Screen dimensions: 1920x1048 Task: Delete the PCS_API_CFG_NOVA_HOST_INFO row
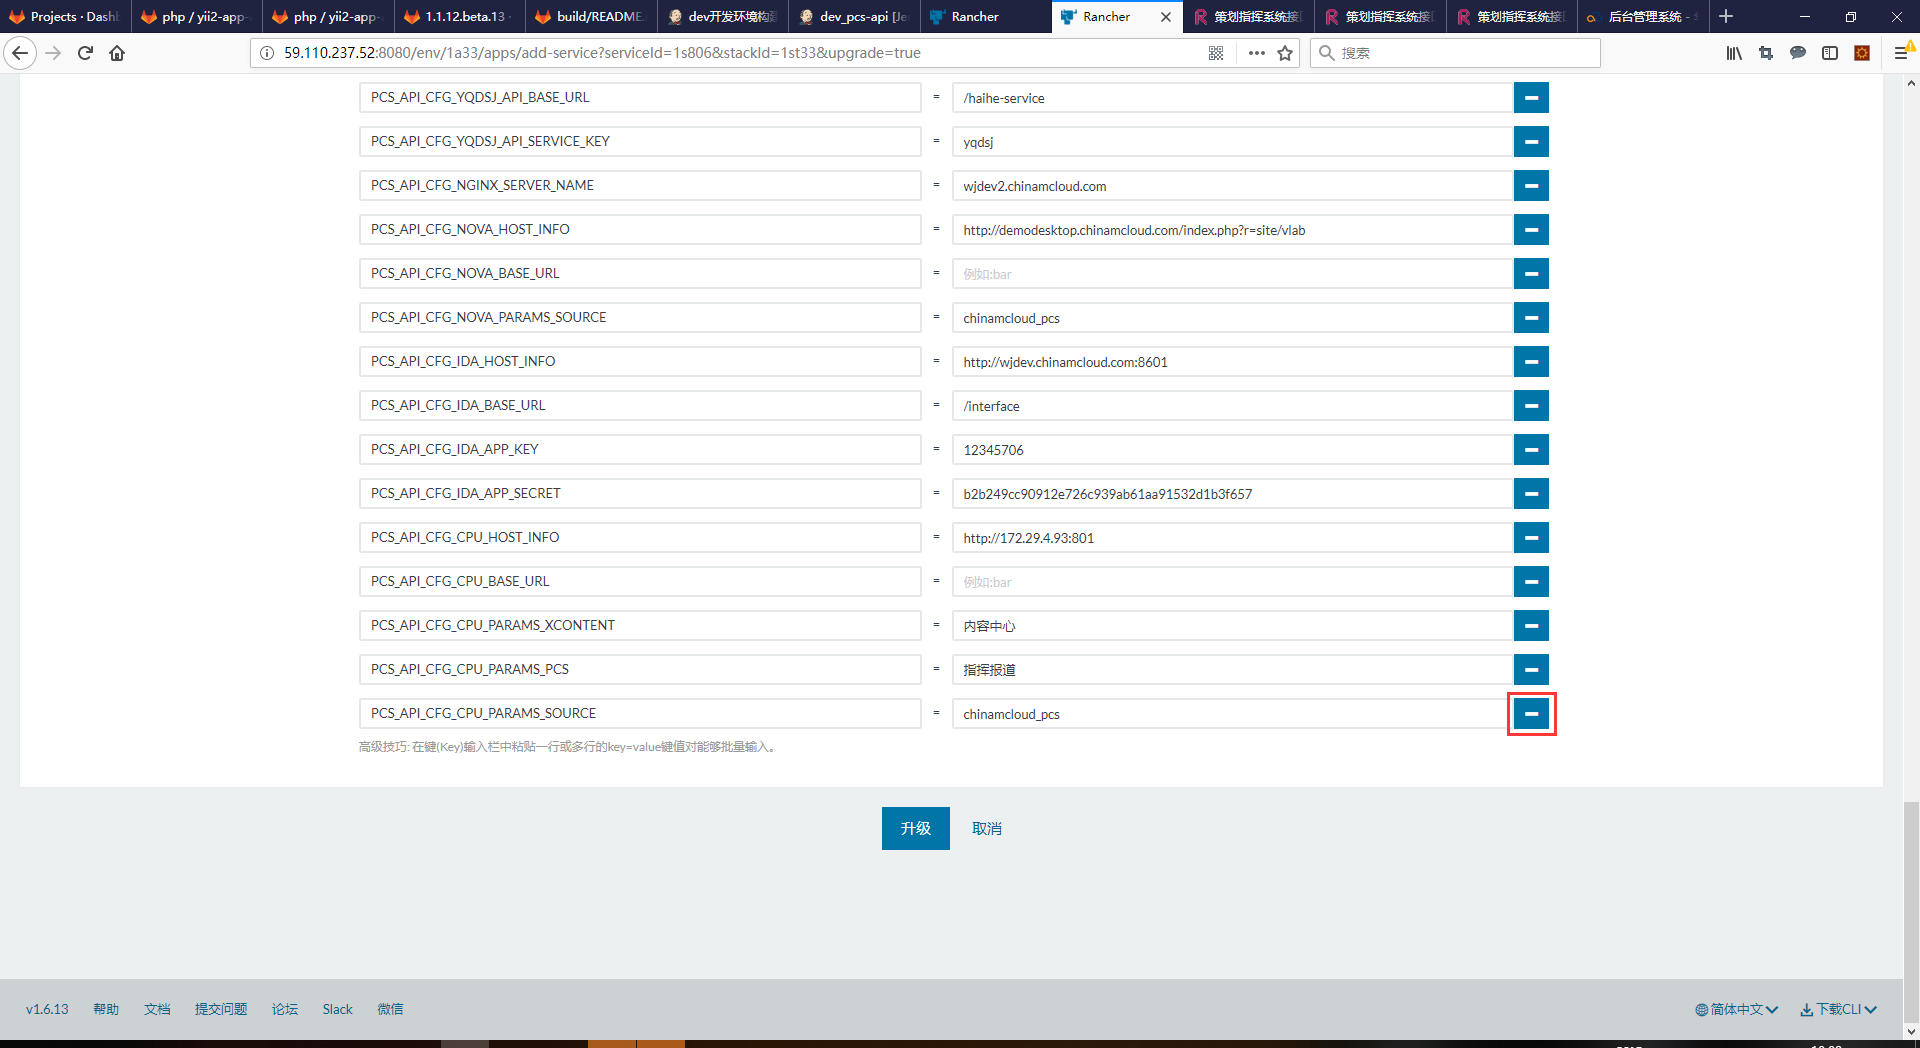click(x=1531, y=230)
